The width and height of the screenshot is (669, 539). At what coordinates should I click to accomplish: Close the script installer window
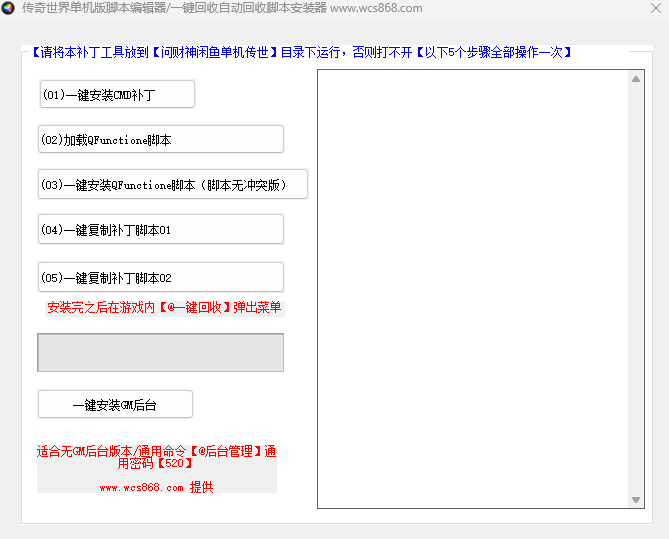[x=656, y=8]
